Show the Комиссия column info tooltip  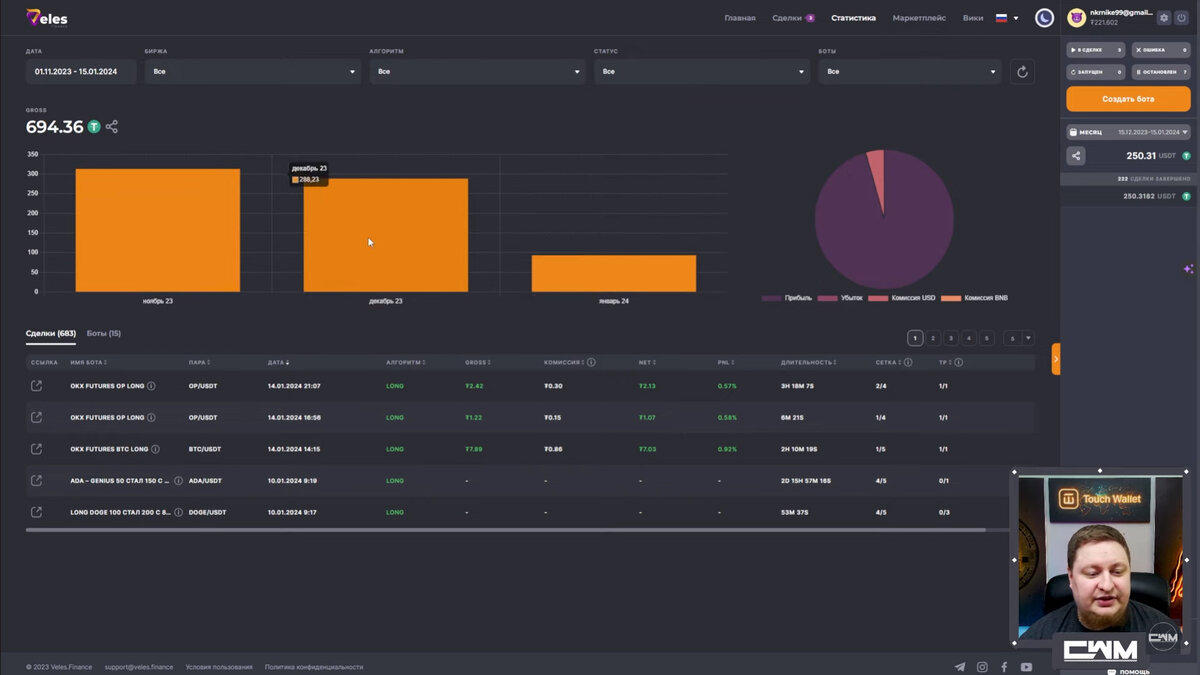pos(591,362)
